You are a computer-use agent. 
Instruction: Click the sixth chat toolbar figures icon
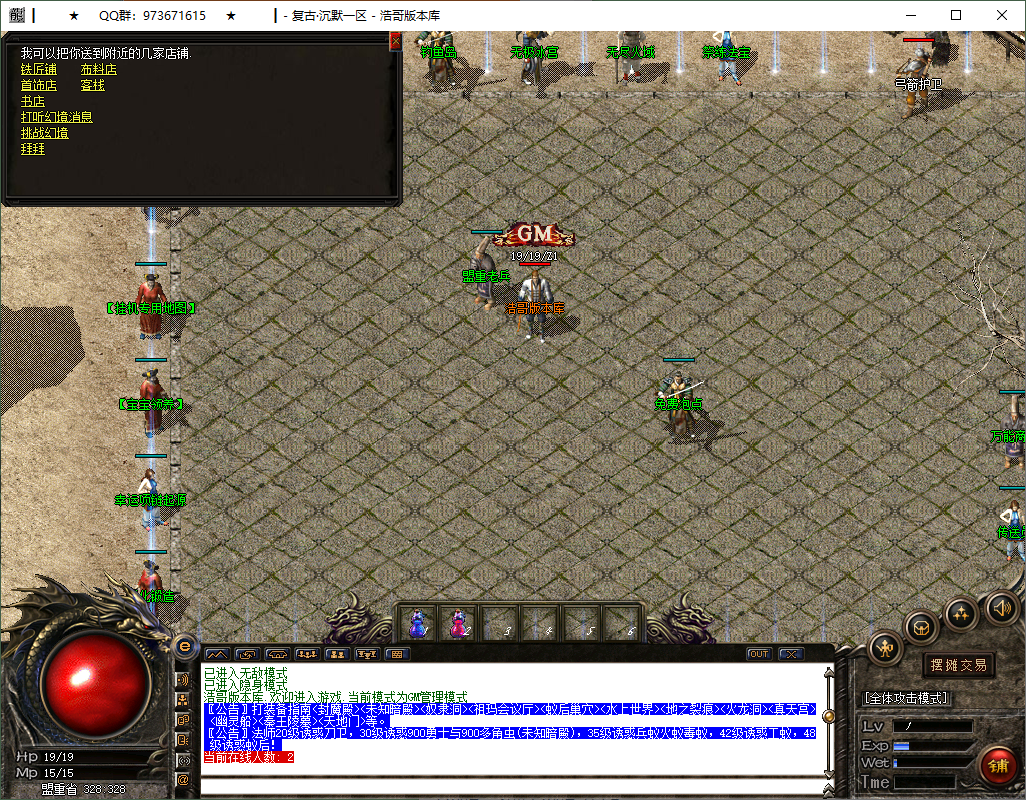pos(368,654)
